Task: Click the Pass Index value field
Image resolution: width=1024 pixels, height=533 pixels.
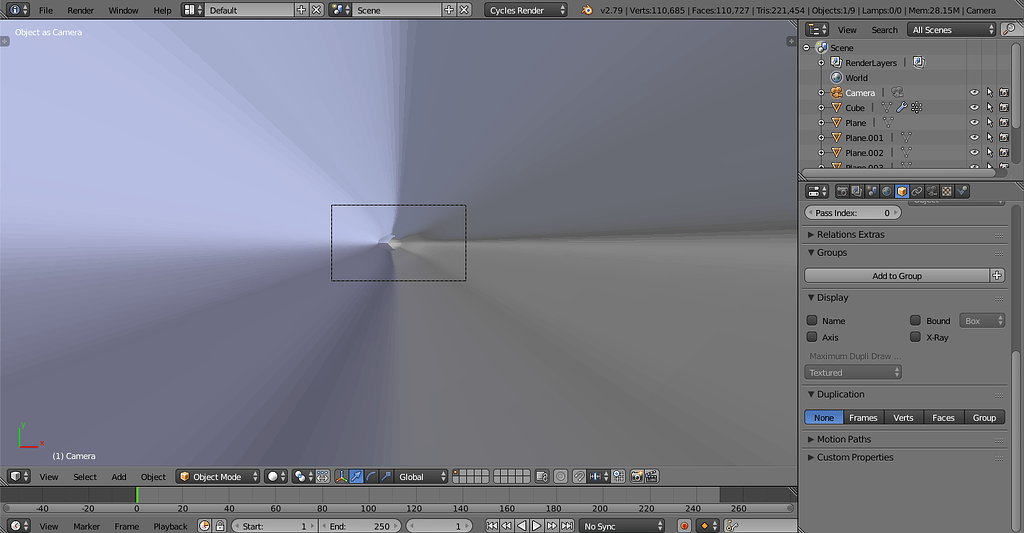Action: pyautogui.click(x=853, y=213)
